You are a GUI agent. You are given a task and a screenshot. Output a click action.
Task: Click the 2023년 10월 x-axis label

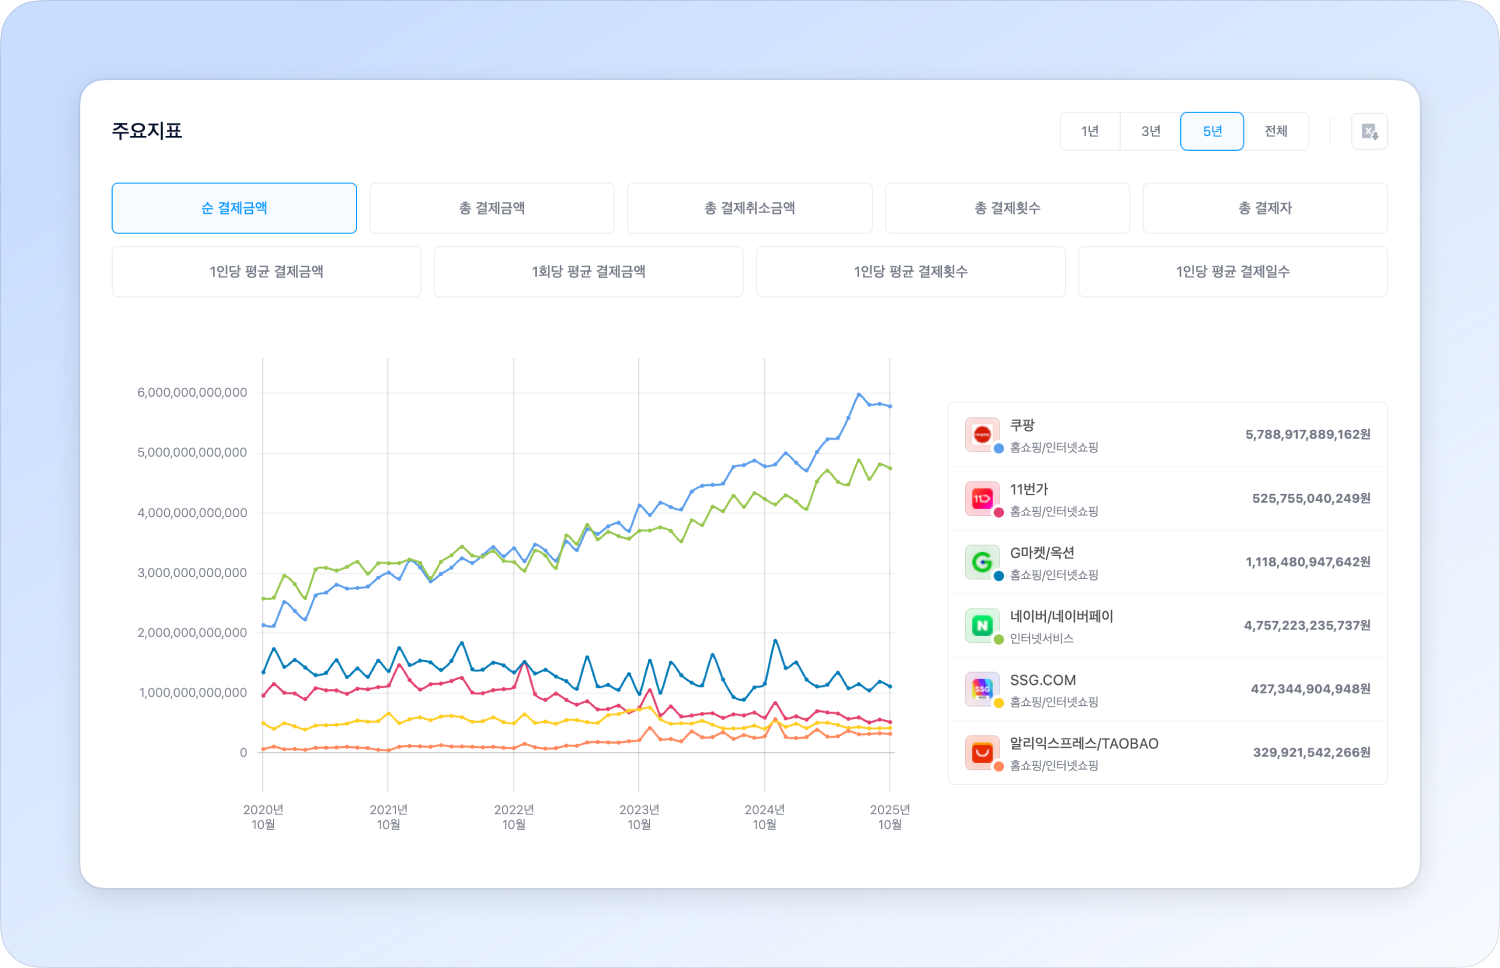coord(639,817)
